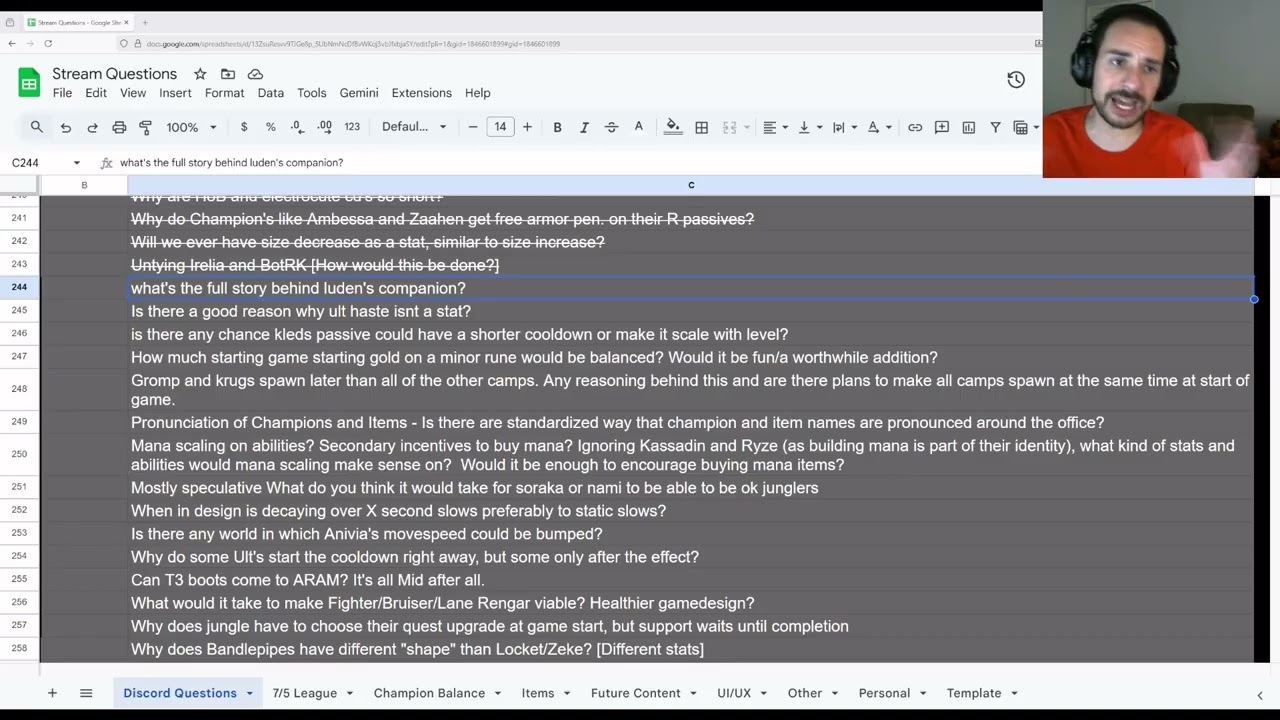Decrease decimal places

(296, 127)
